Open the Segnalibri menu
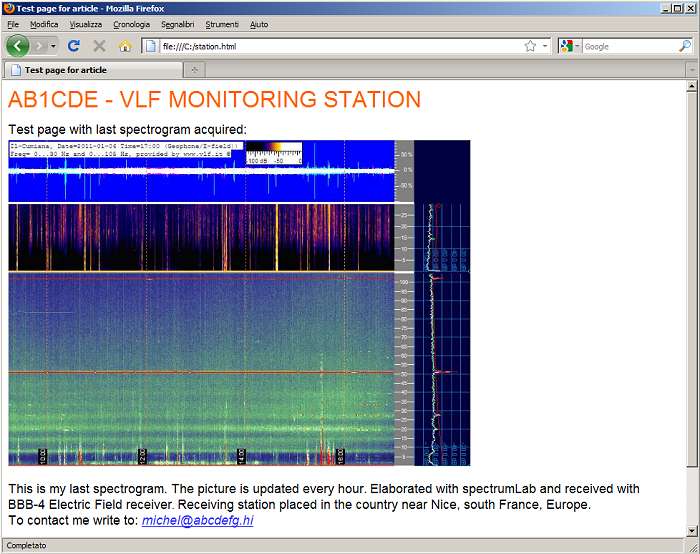The image size is (700, 554). [x=178, y=25]
